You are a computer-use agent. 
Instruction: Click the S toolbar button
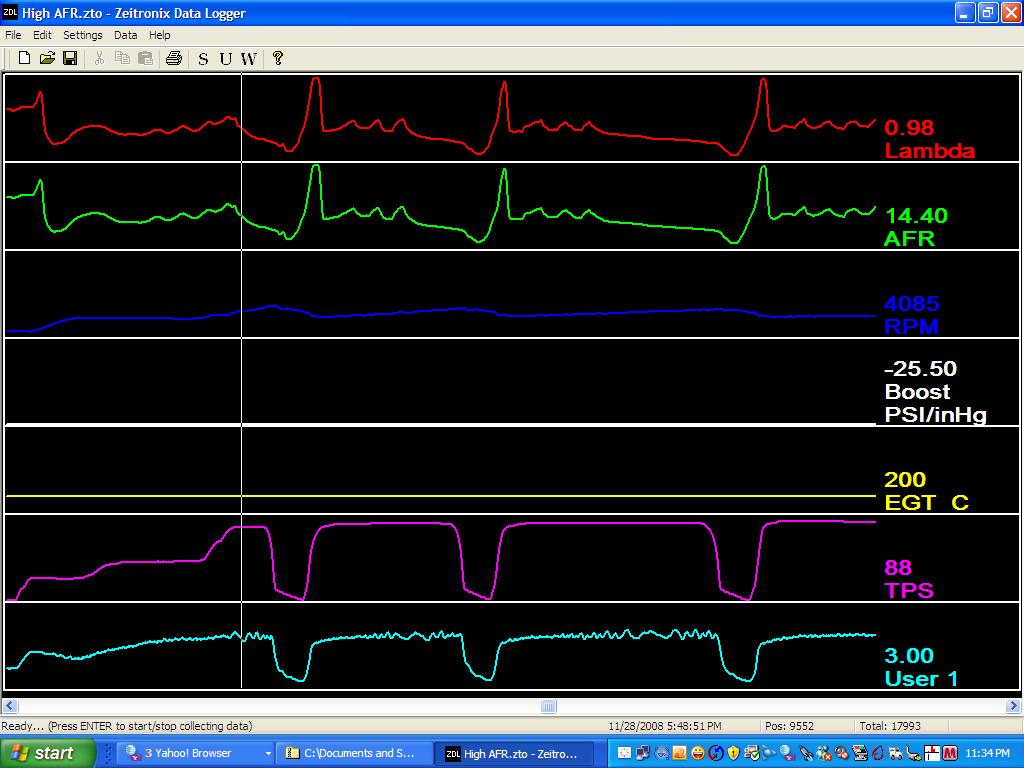pyautogui.click(x=203, y=59)
